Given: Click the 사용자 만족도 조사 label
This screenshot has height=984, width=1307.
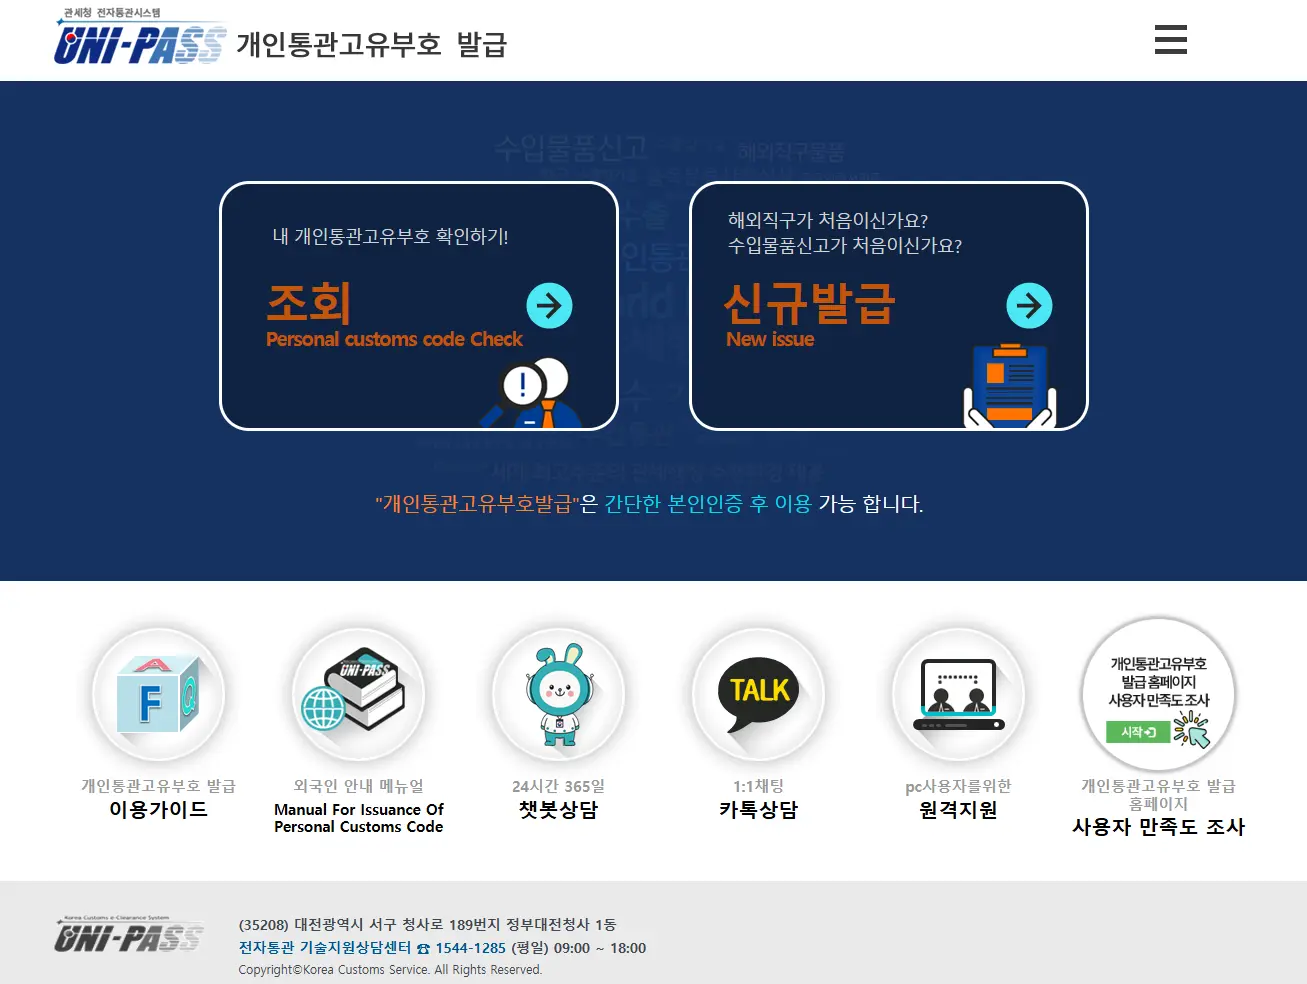Looking at the screenshot, I should tap(1158, 827).
